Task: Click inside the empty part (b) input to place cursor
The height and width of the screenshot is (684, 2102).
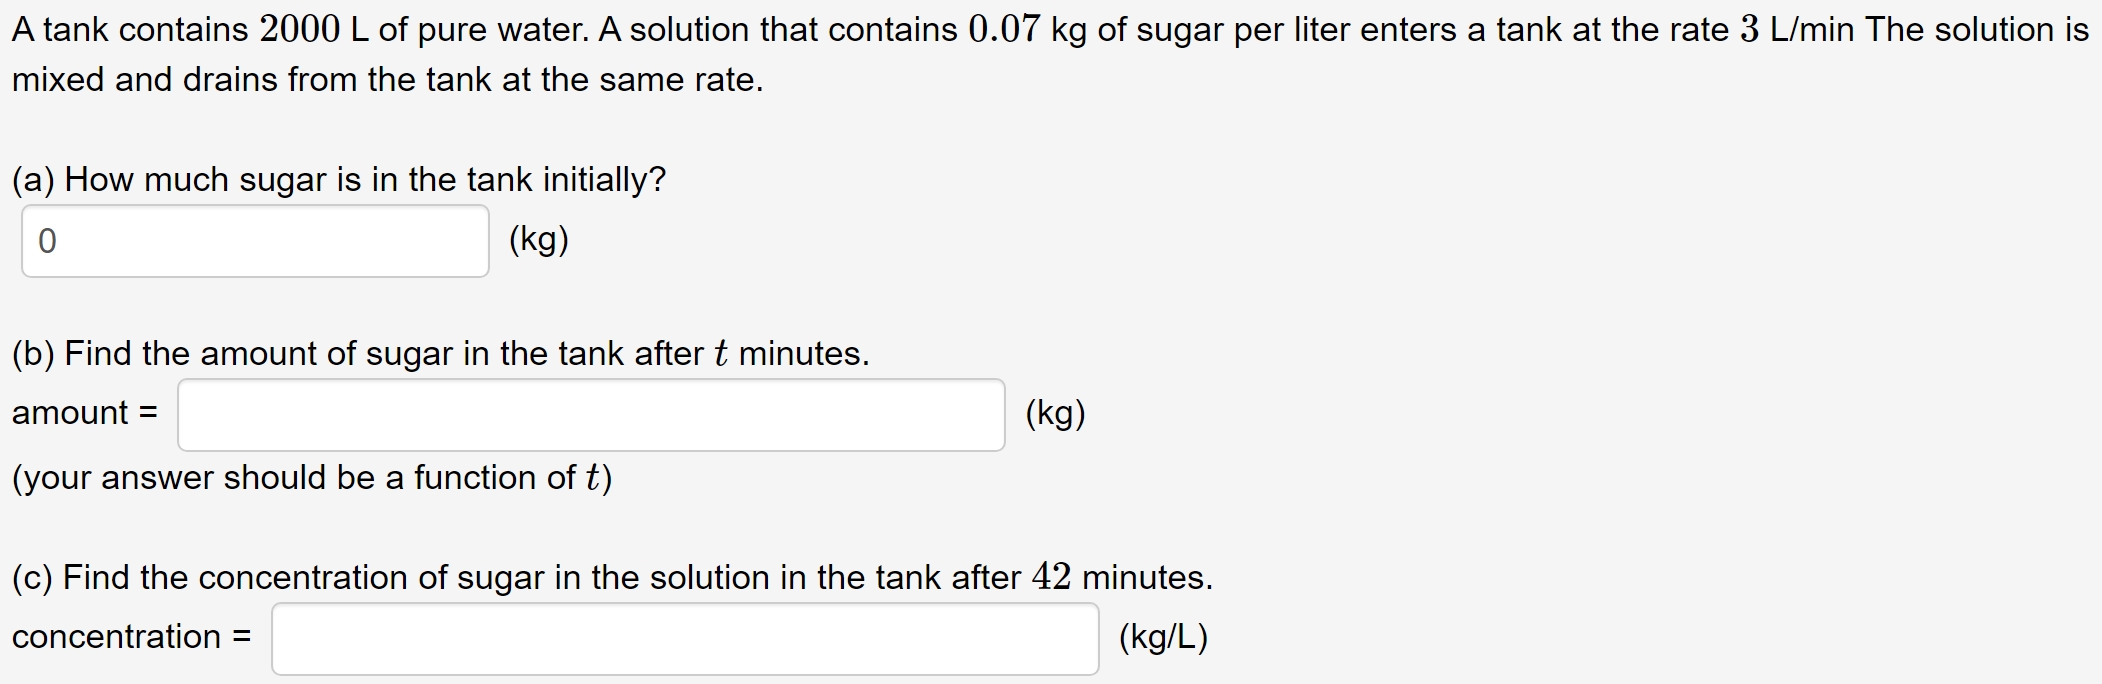Action: point(590,413)
